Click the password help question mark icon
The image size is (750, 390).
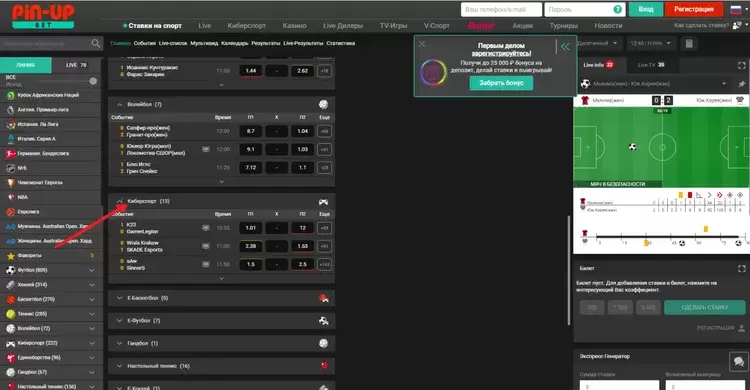tap(618, 9)
